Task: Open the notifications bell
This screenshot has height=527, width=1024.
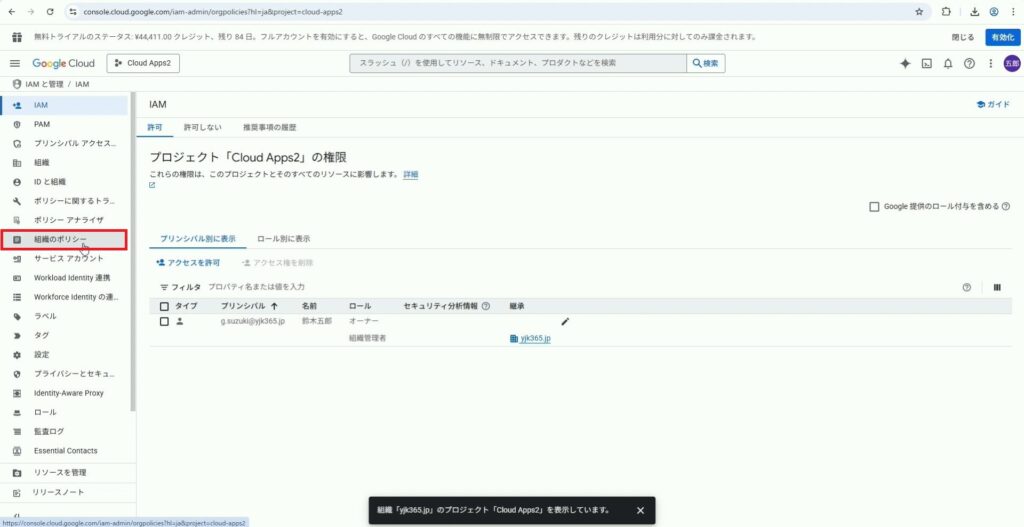Action: pos(948,63)
